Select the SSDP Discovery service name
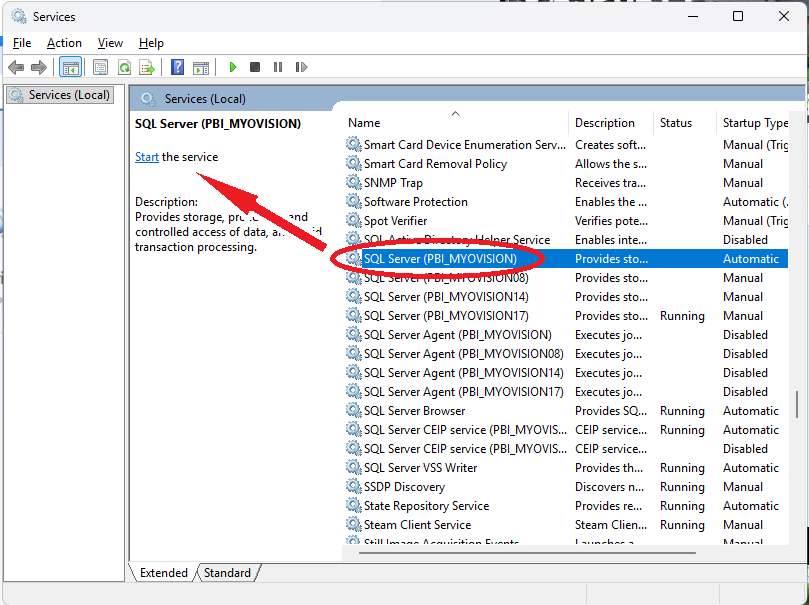Viewport: 809px width, 605px height. (404, 487)
